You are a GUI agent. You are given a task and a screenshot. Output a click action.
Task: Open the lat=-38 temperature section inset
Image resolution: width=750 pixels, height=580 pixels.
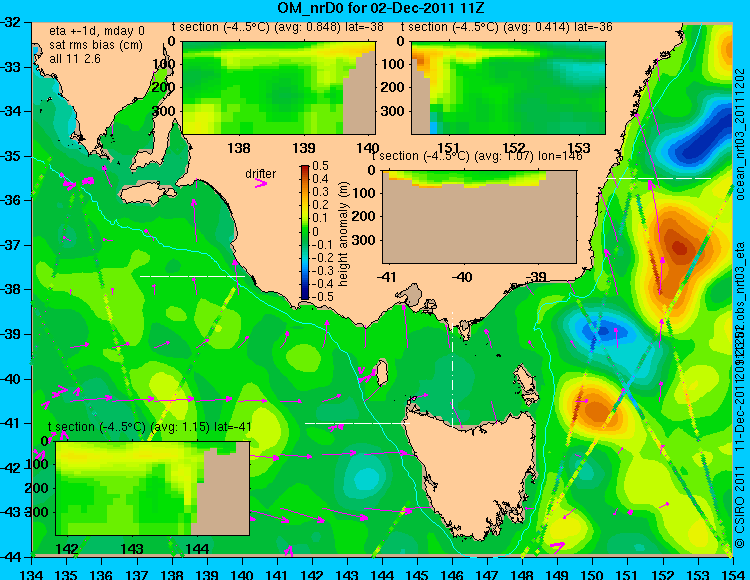(279, 88)
